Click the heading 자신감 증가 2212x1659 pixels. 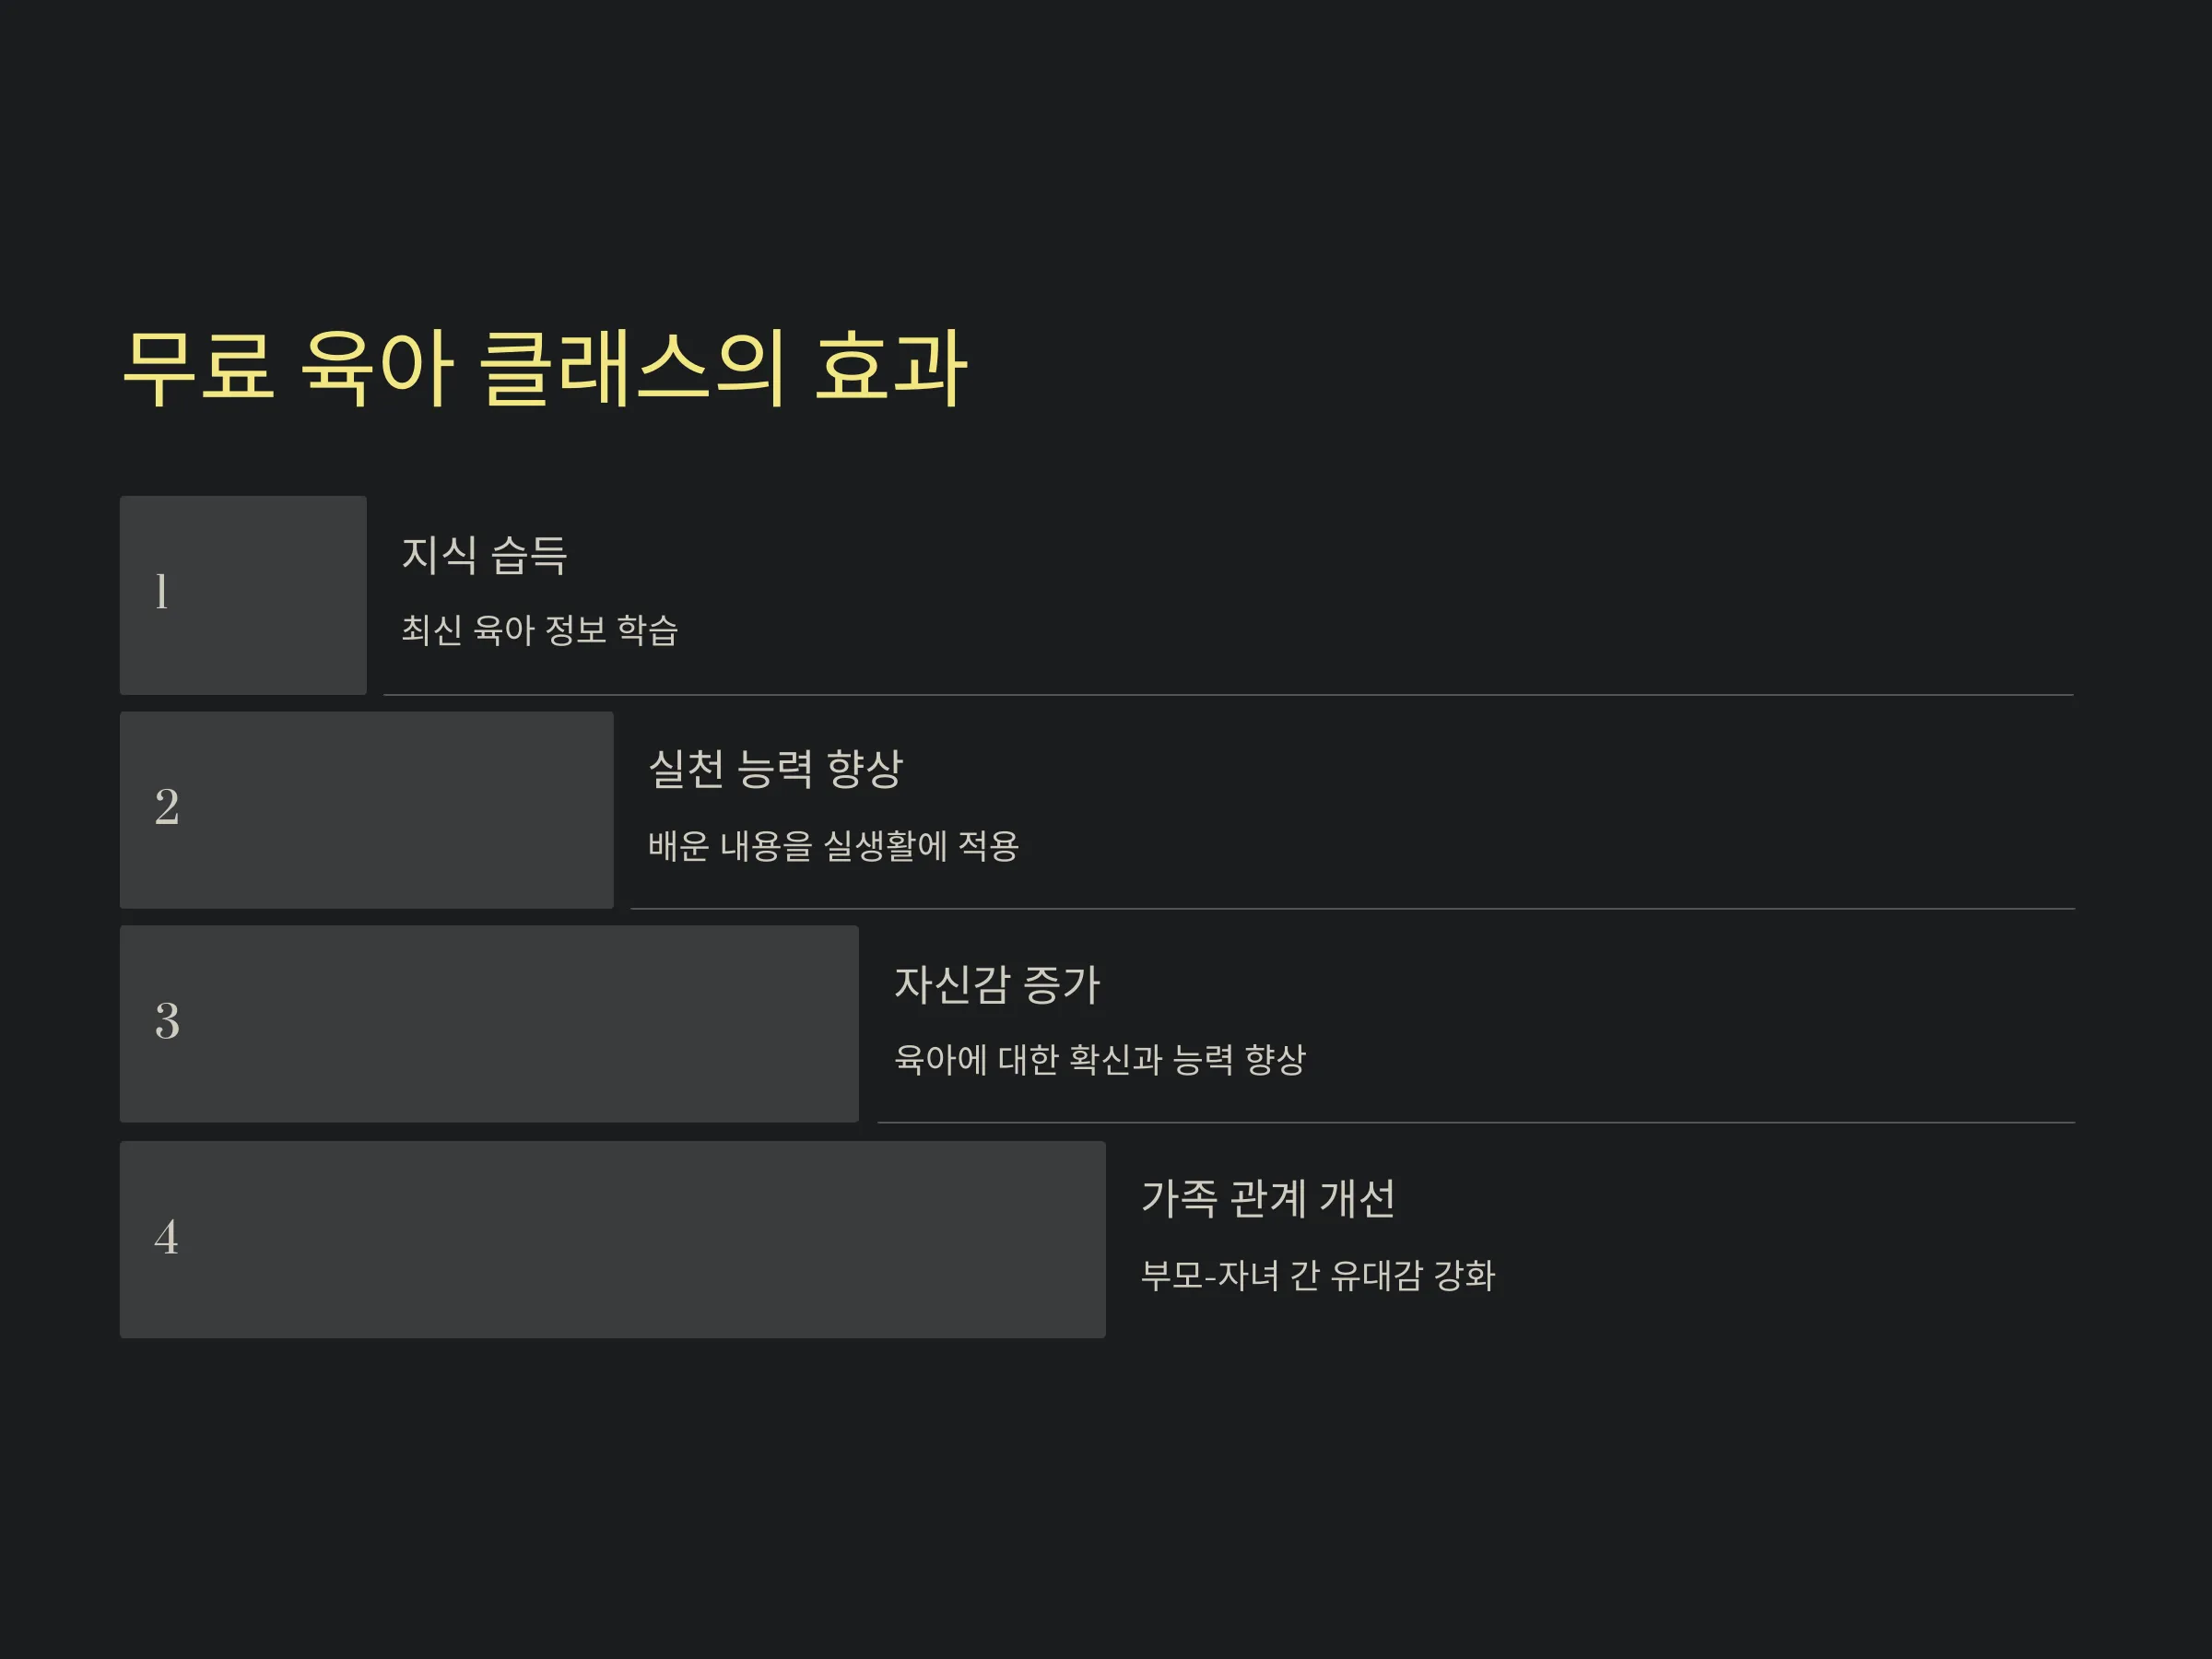(x=997, y=984)
